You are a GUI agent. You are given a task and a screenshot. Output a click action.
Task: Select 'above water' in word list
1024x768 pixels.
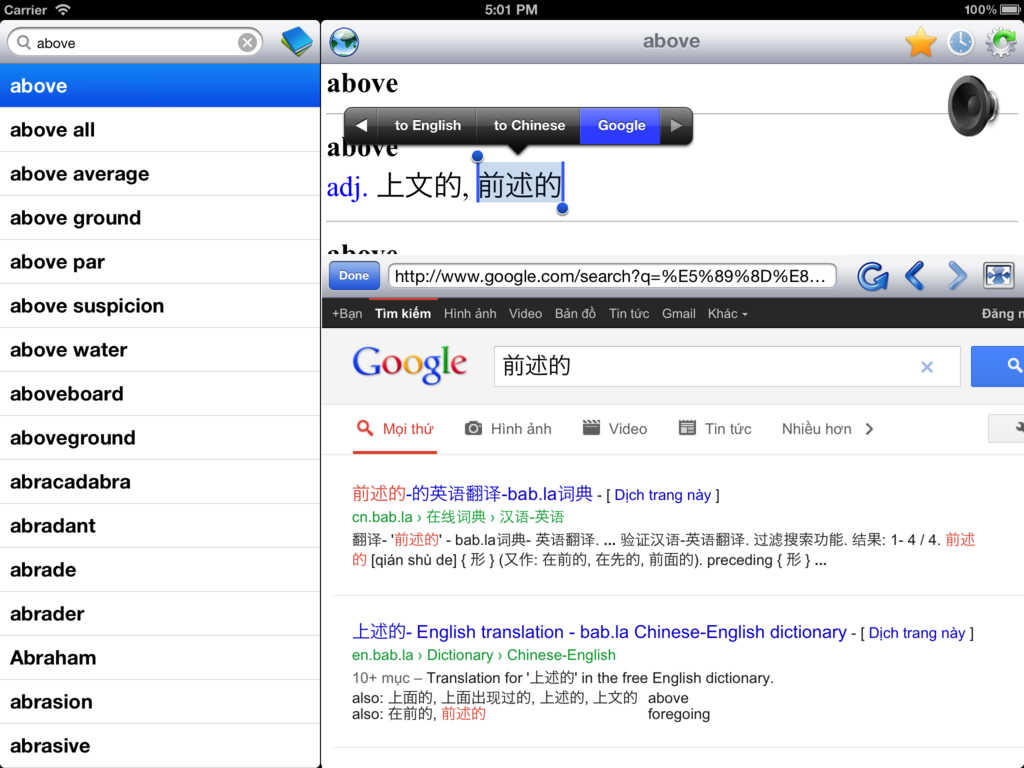(x=160, y=349)
